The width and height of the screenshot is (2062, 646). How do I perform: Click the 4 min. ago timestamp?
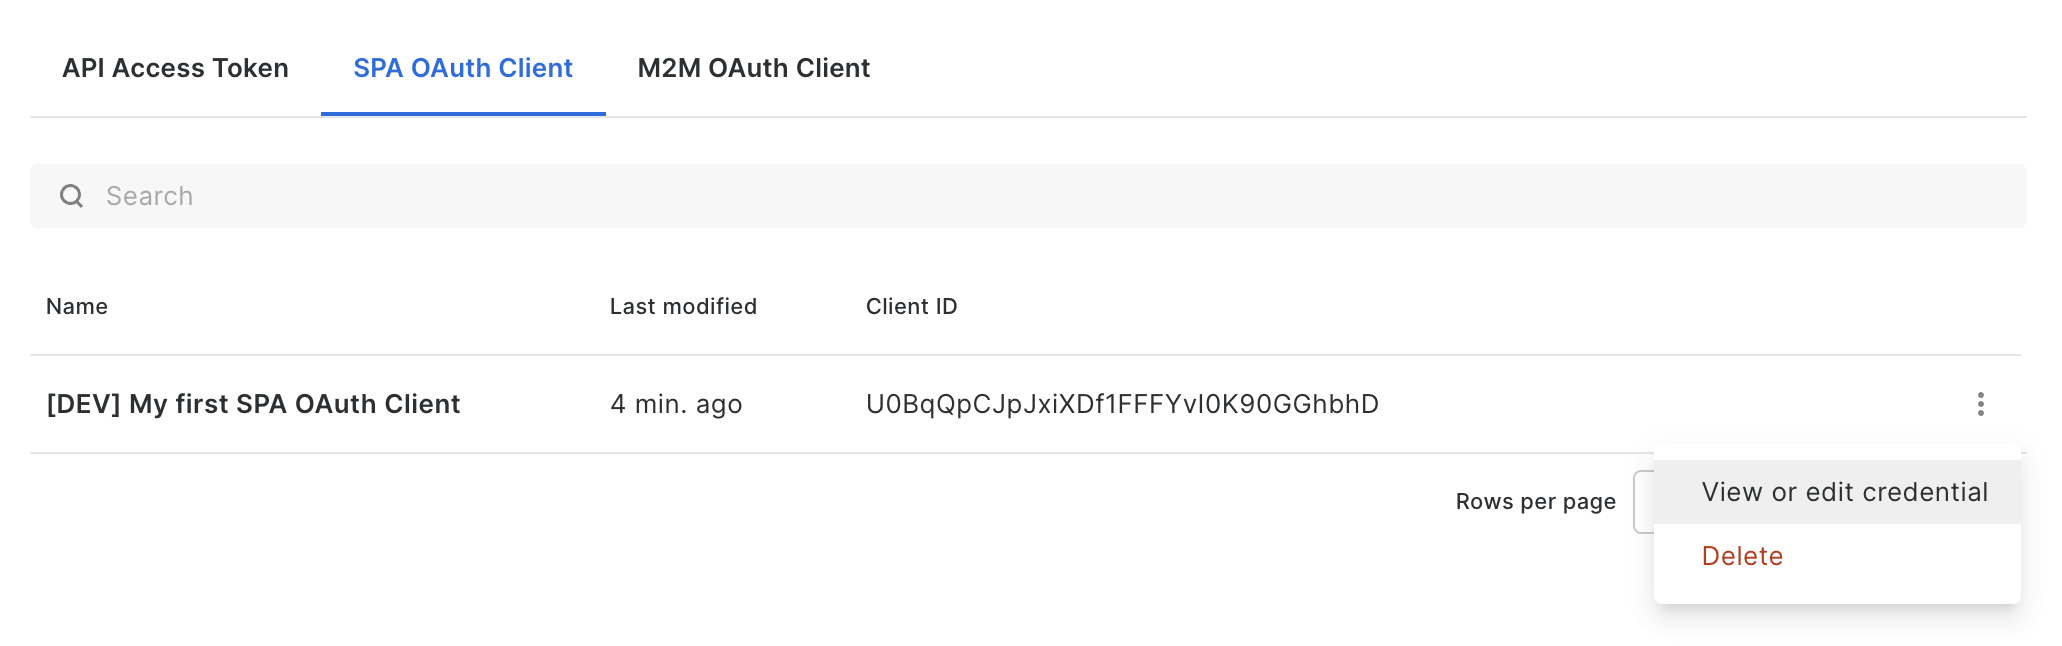[676, 404]
